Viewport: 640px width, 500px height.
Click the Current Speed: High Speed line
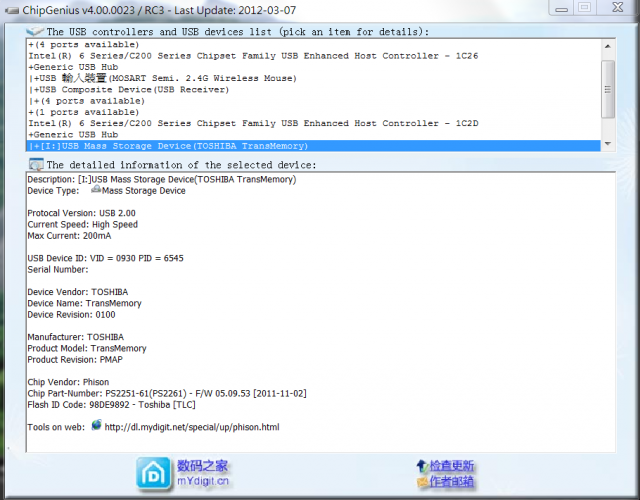[82, 224]
